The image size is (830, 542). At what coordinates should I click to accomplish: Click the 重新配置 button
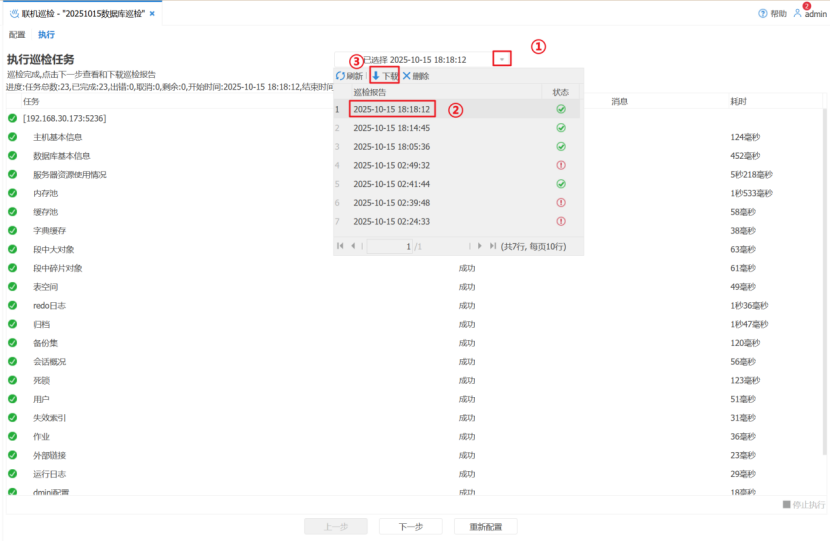(485, 527)
